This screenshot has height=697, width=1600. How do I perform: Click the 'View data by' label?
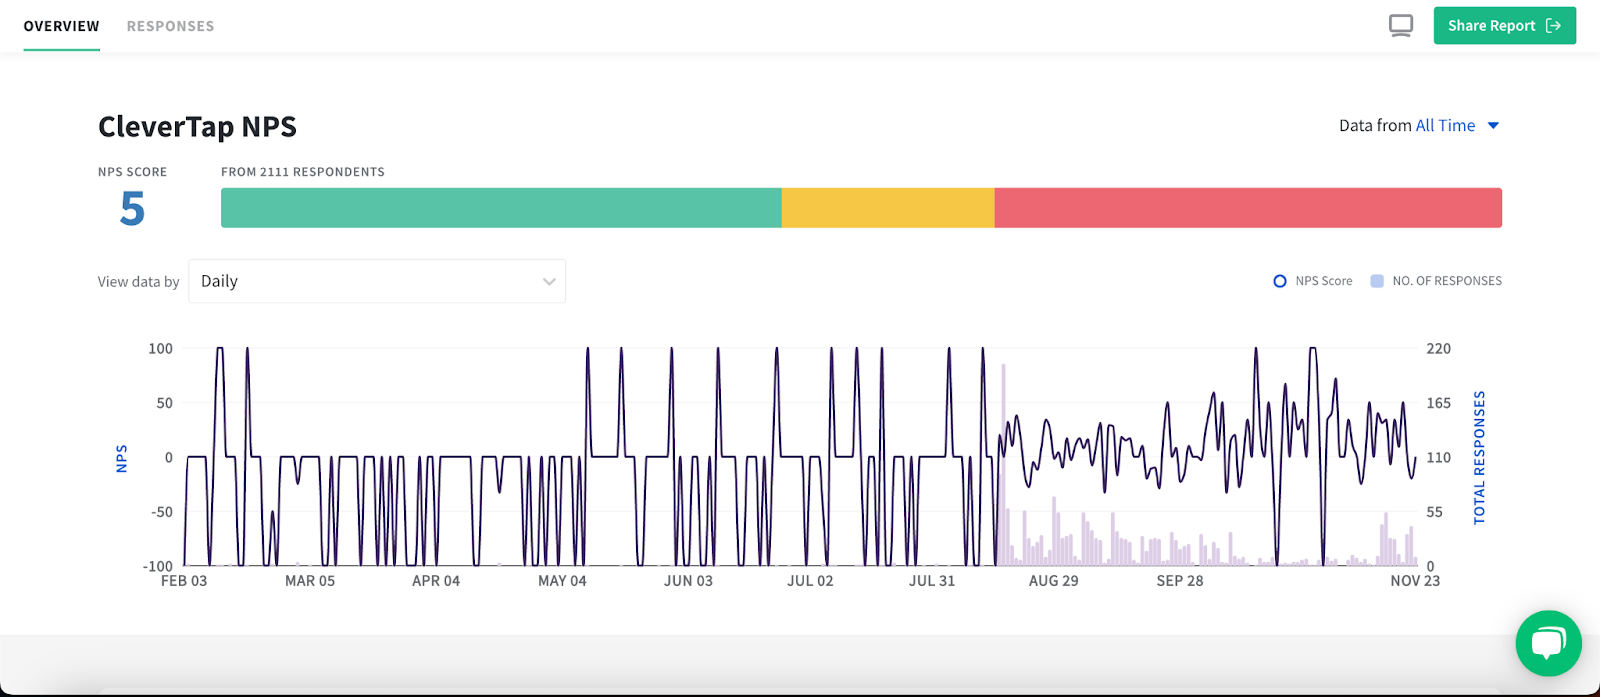click(138, 282)
